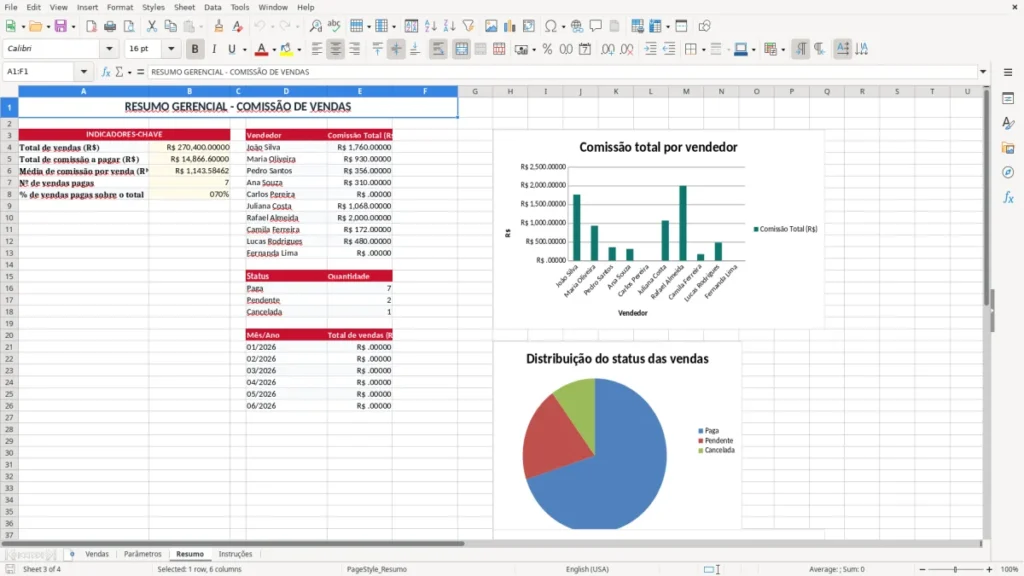Clear direct formatting icon

238,26
